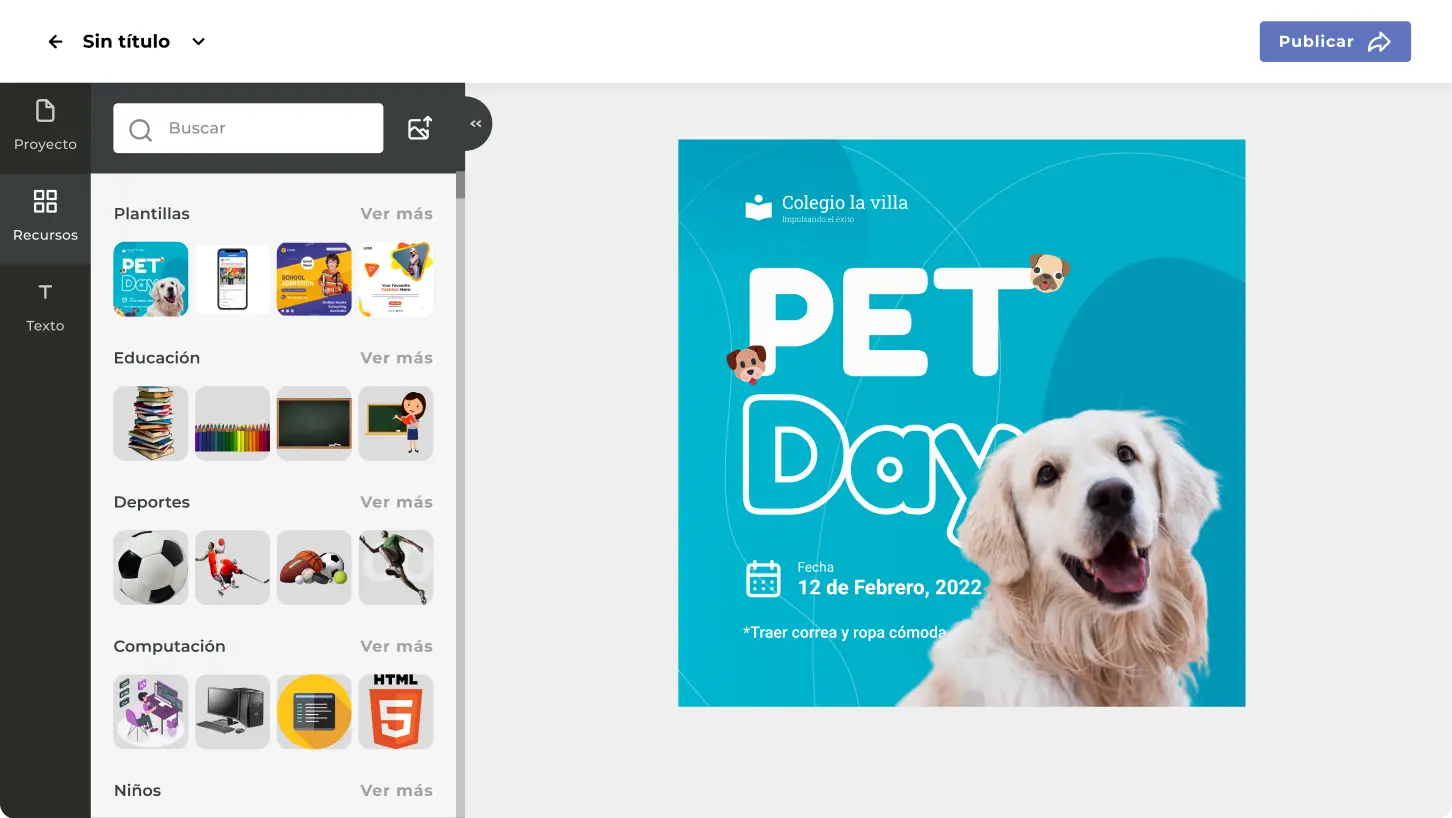Select the teacher with chalkboard image

tap(396, 423)
